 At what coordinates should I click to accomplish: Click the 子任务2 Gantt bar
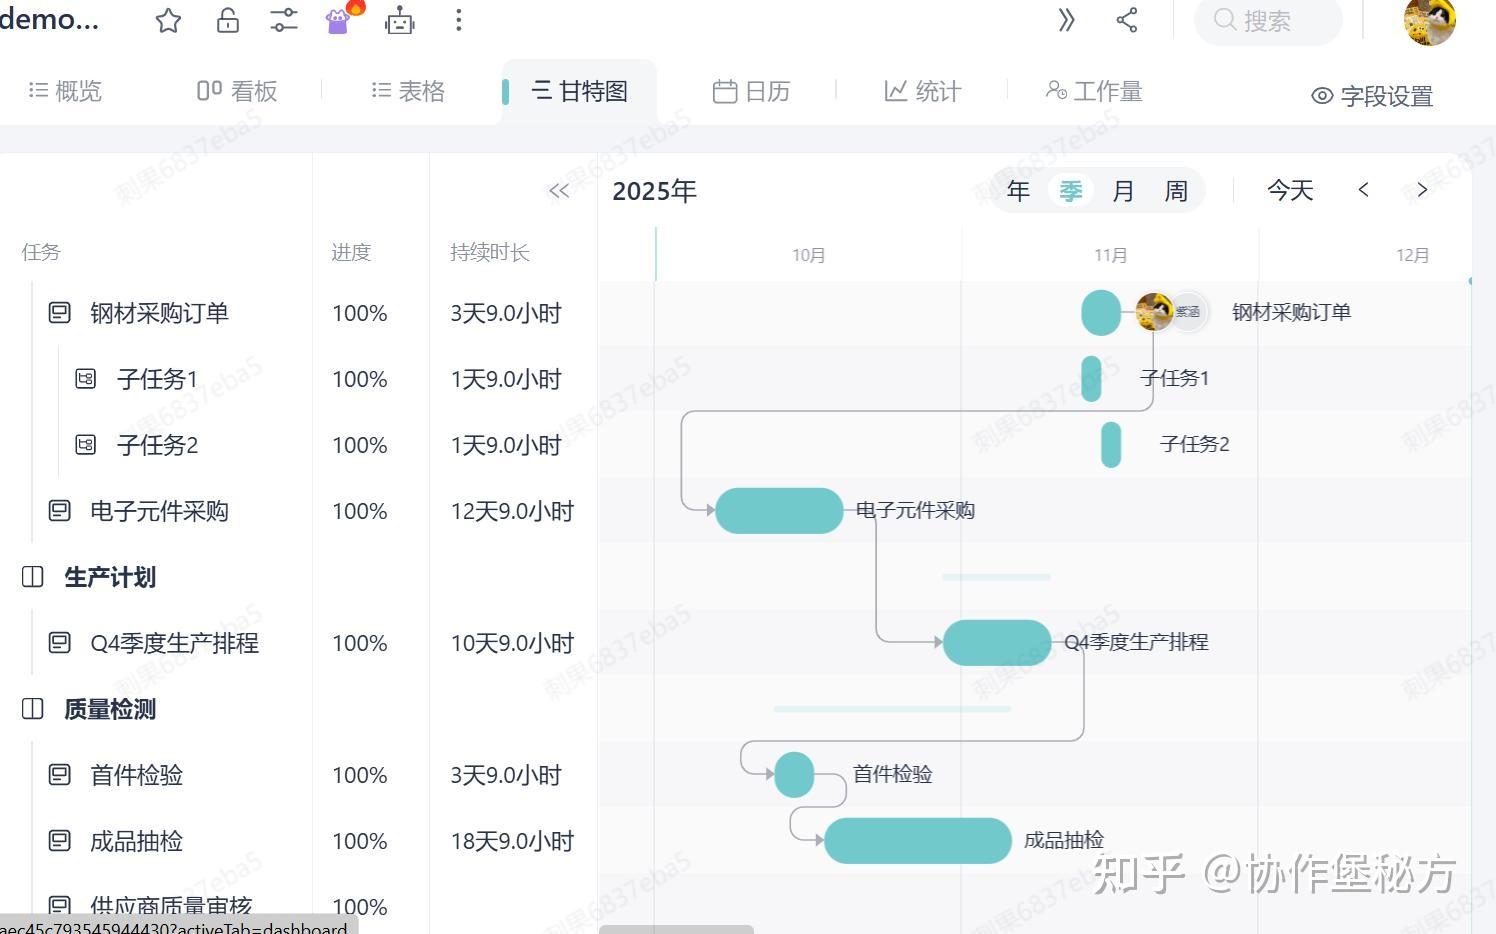[1111, 444]
